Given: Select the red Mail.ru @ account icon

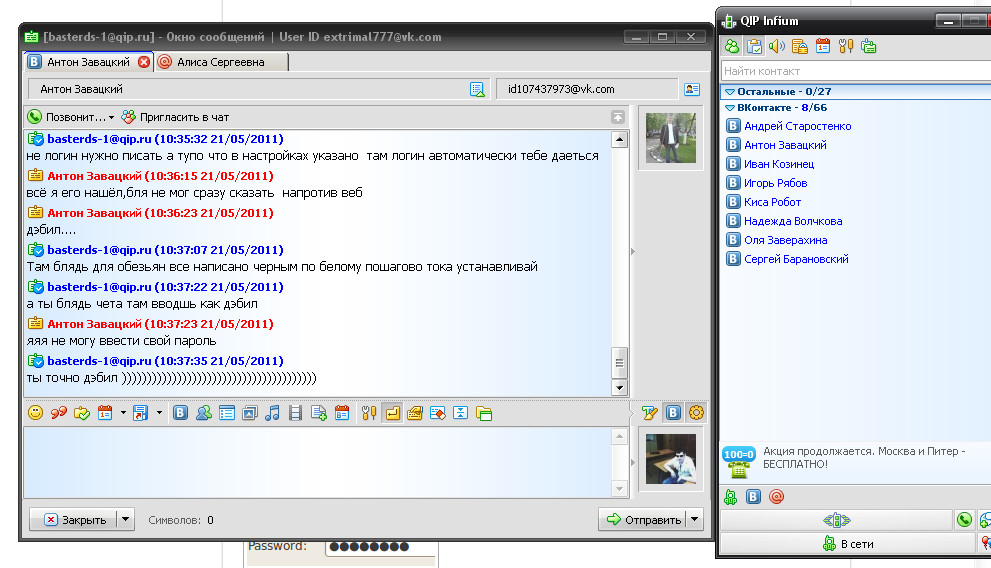Looking at the screenshot, I should (x=777, y=497).
